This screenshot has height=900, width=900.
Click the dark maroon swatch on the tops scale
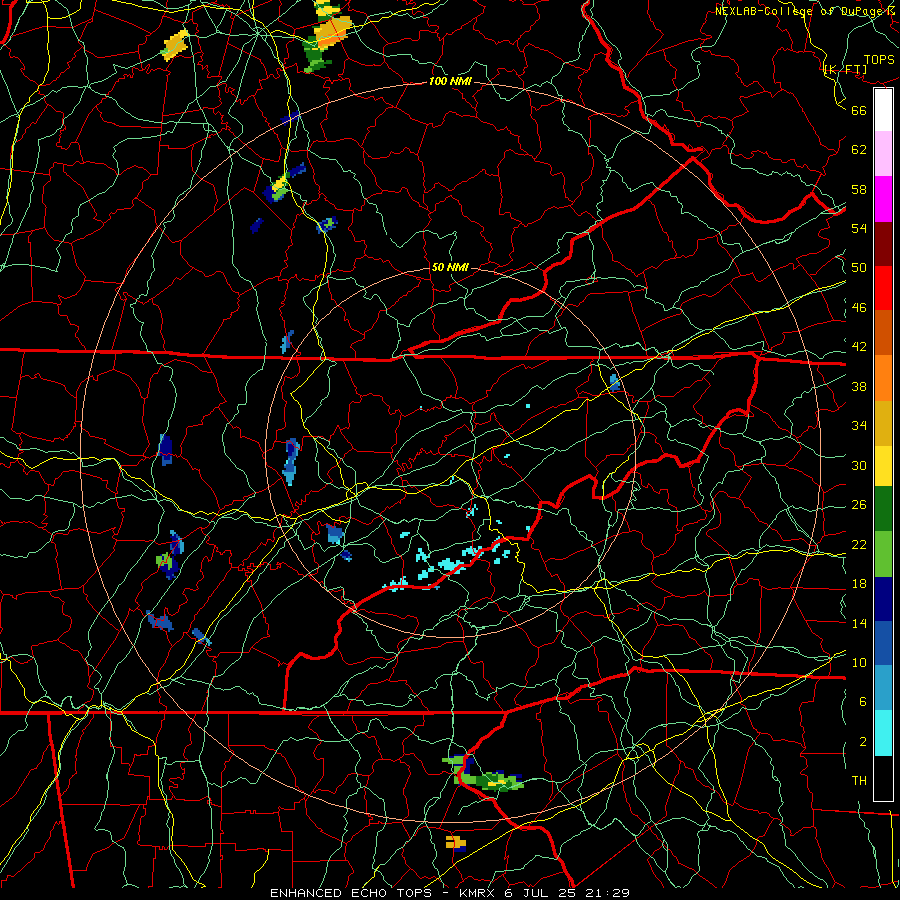point(883,243)
